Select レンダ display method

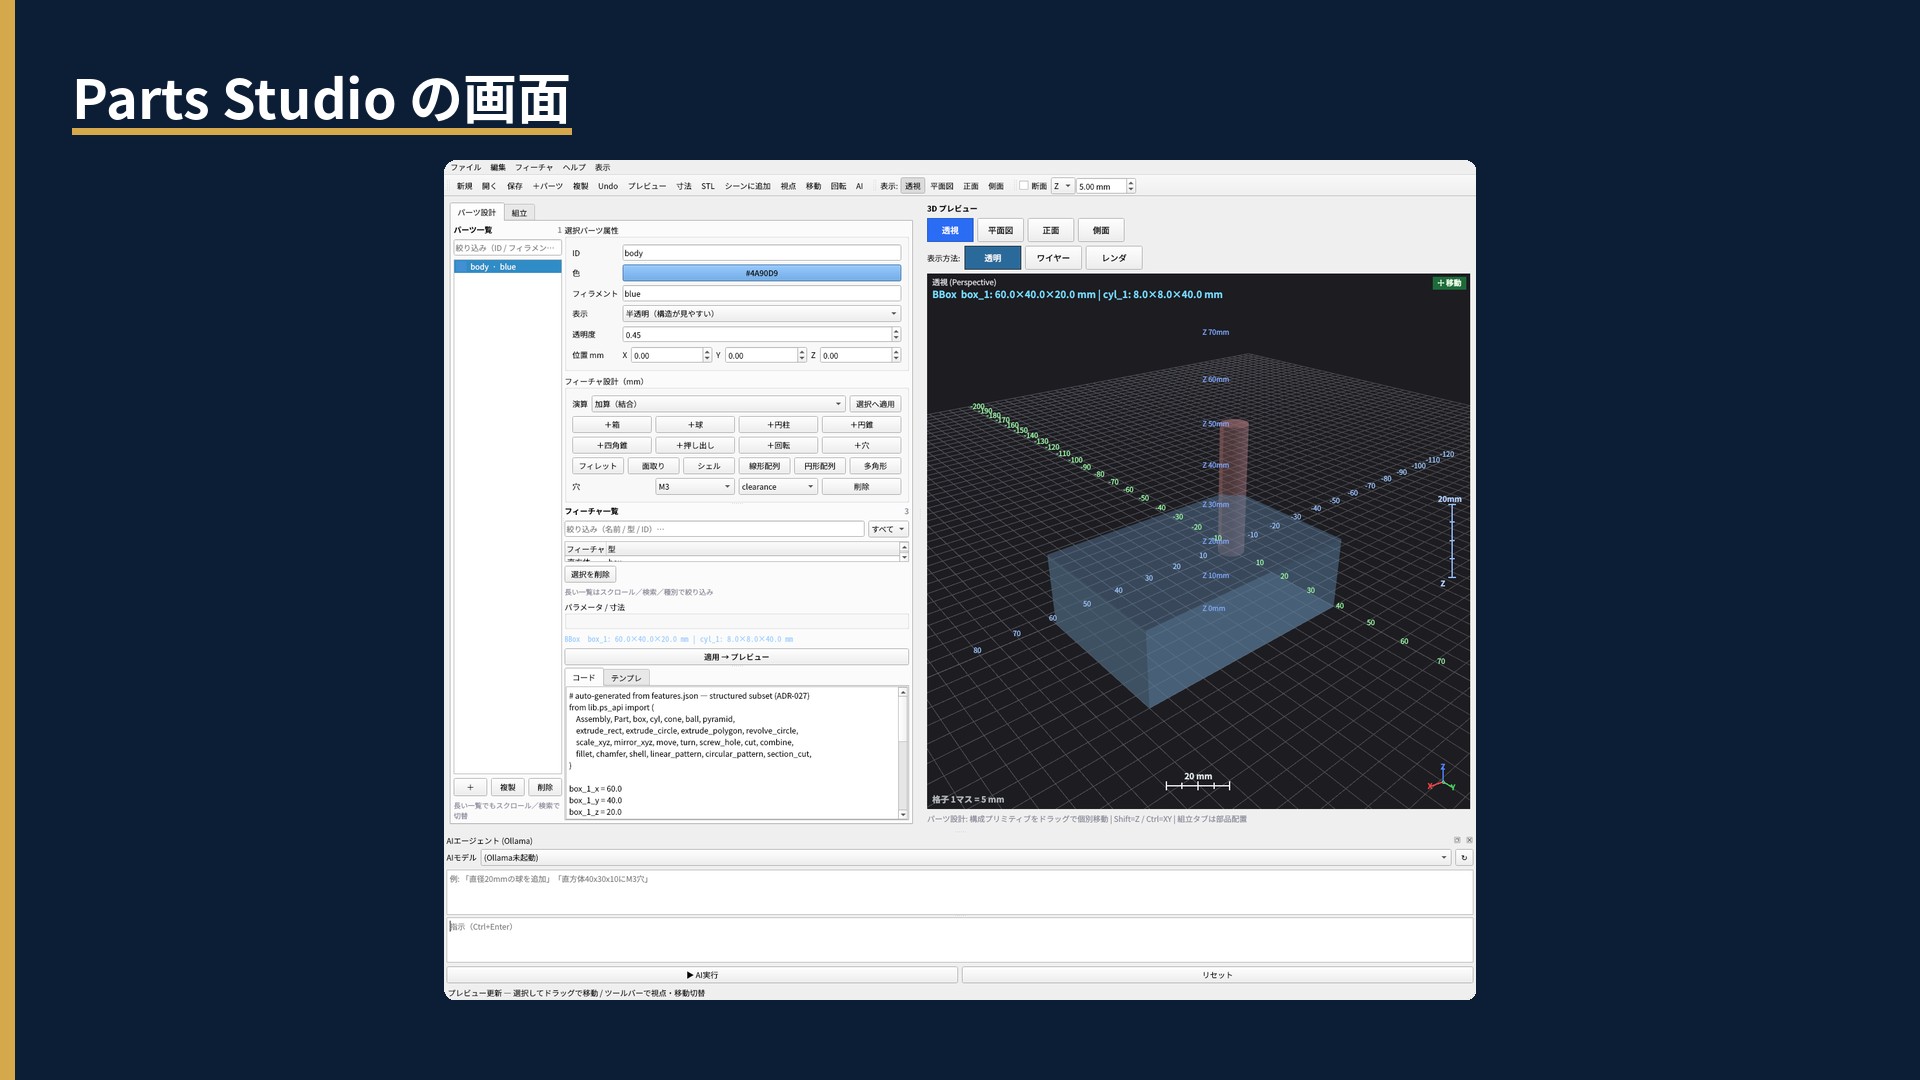pyautogui.click(x=1114, y=258)
